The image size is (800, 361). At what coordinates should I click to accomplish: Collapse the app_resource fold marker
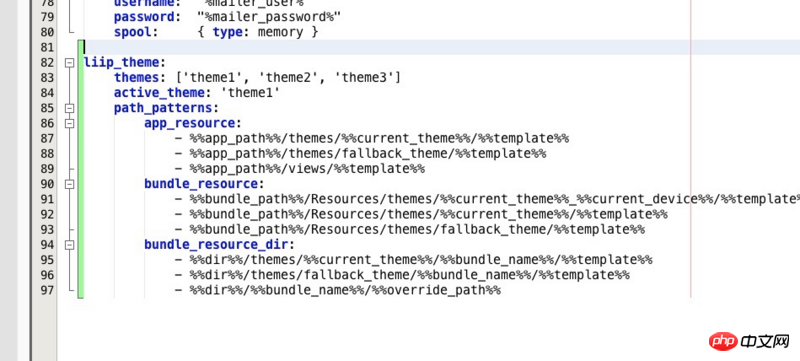click(x=69, y=123)
